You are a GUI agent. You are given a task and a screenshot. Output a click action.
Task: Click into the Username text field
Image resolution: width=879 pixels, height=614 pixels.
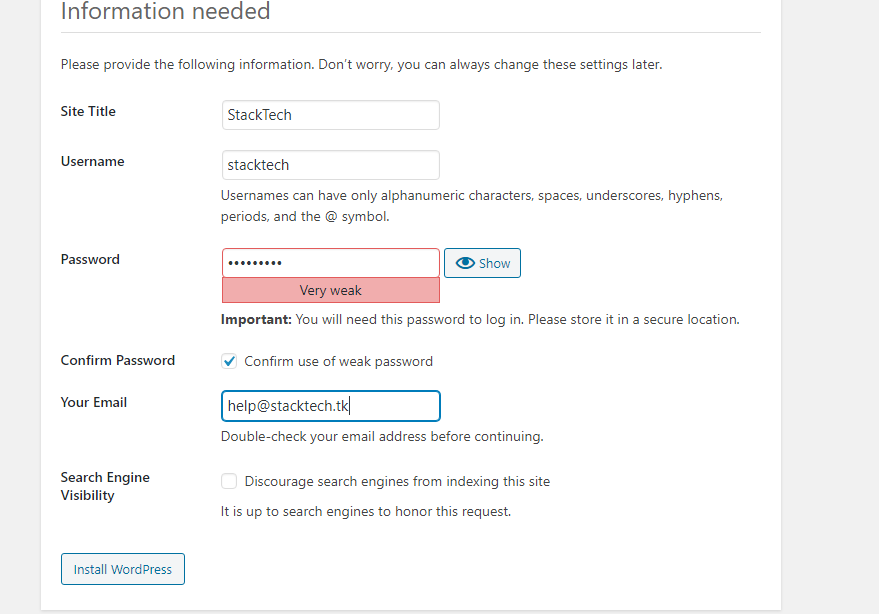330,165
